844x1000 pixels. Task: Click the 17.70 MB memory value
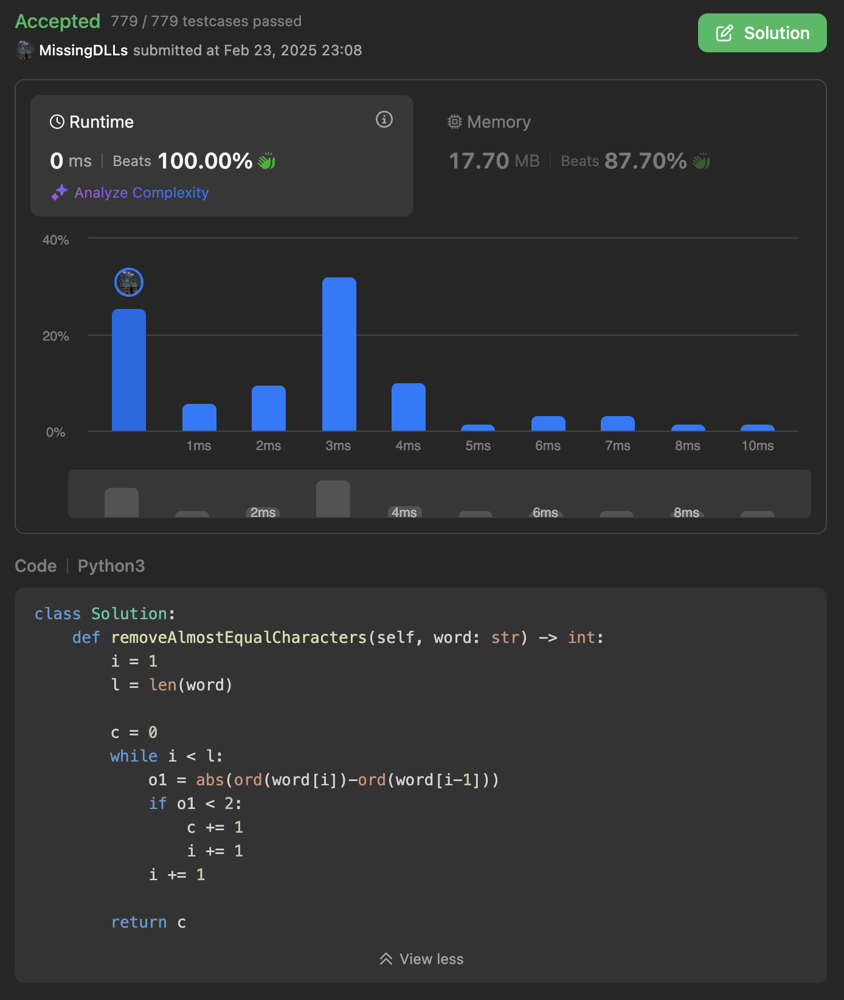(494, 161)
